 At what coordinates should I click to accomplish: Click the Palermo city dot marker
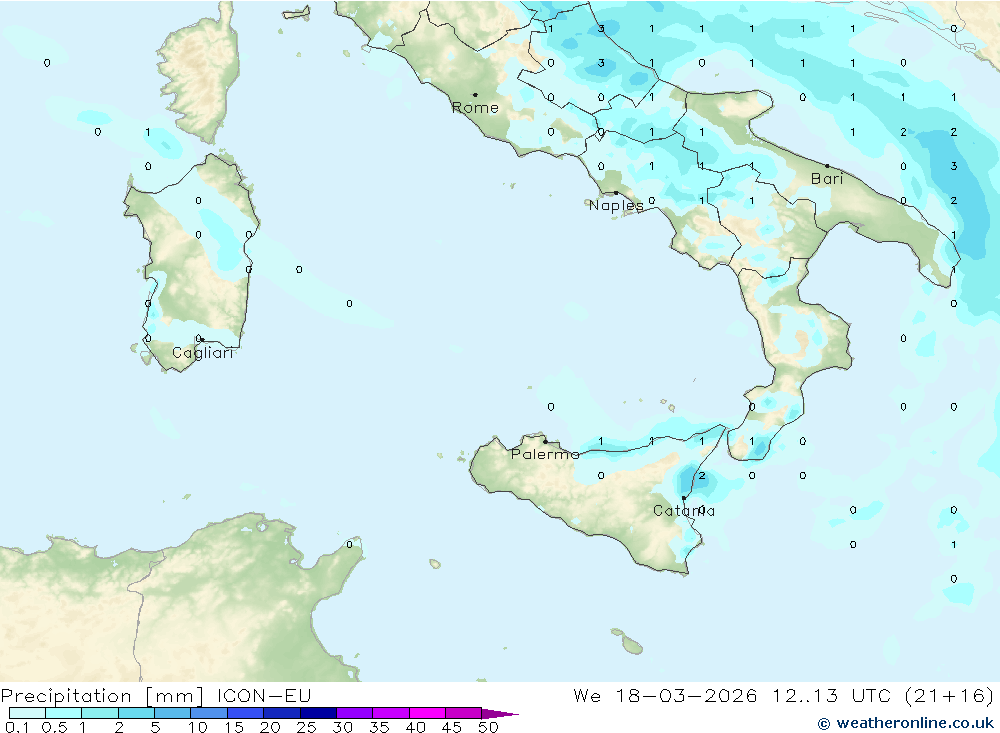pos(545,441)
